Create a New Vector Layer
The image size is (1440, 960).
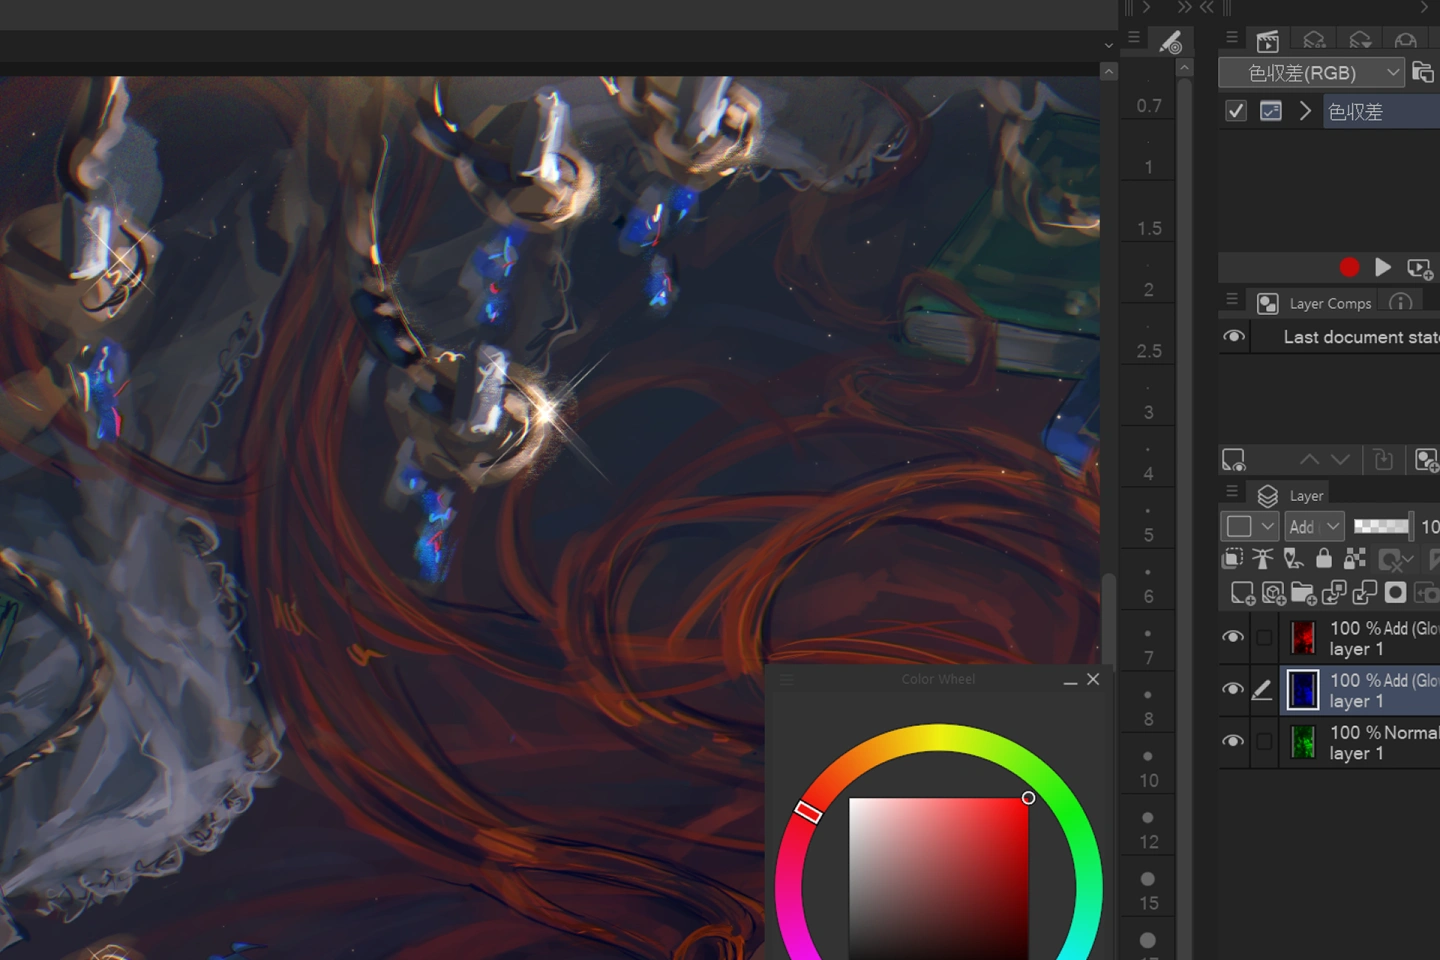point(1273,593)
